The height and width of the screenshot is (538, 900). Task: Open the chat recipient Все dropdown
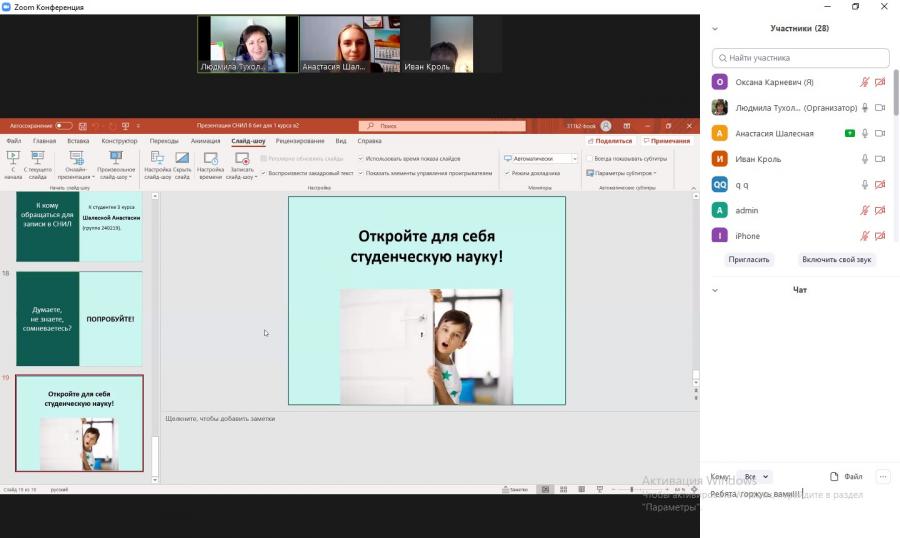coord(755,477)
